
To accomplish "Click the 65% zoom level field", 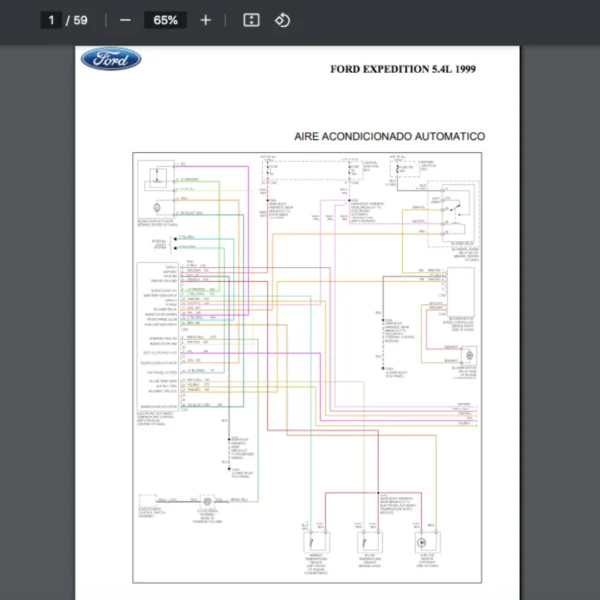I will click(x=165, y=20).
